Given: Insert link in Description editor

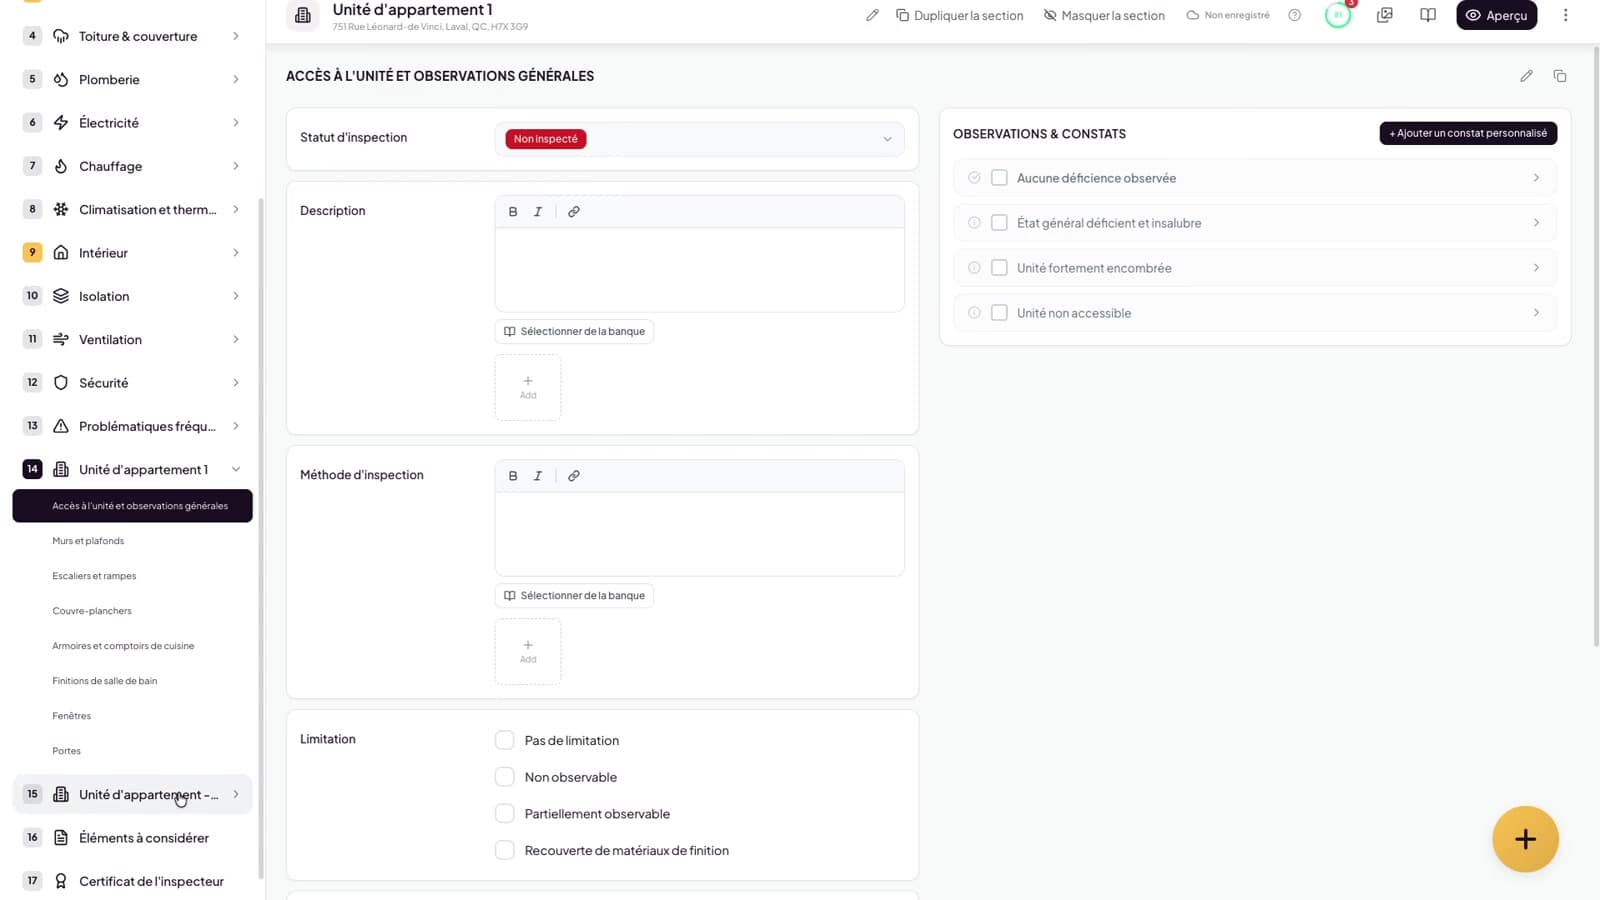Looking at the screenshot, I should click(574, 212).
